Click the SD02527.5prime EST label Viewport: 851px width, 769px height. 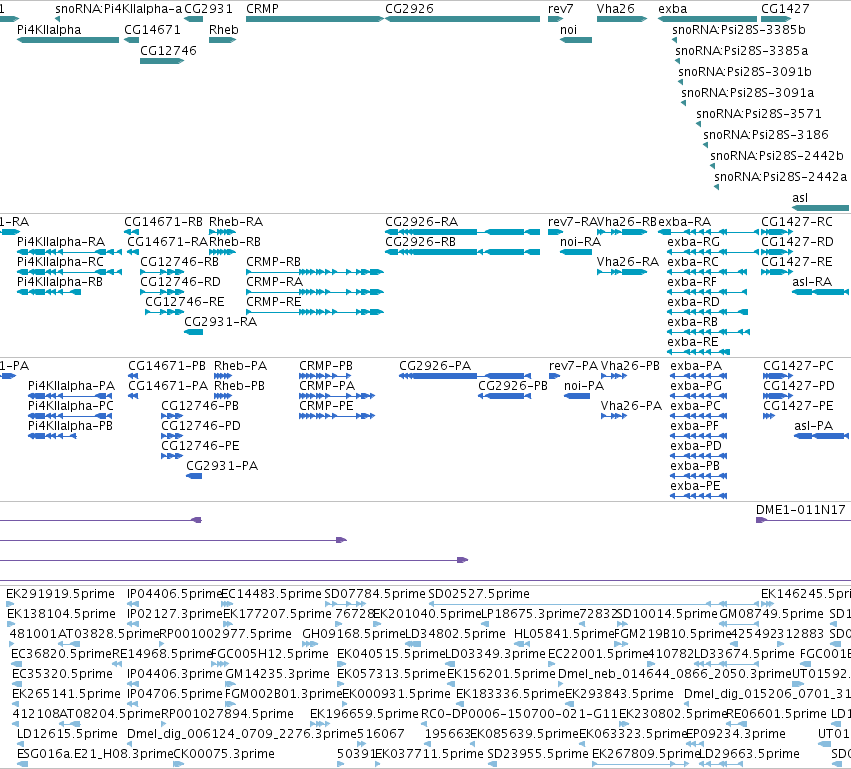[479, 594]
